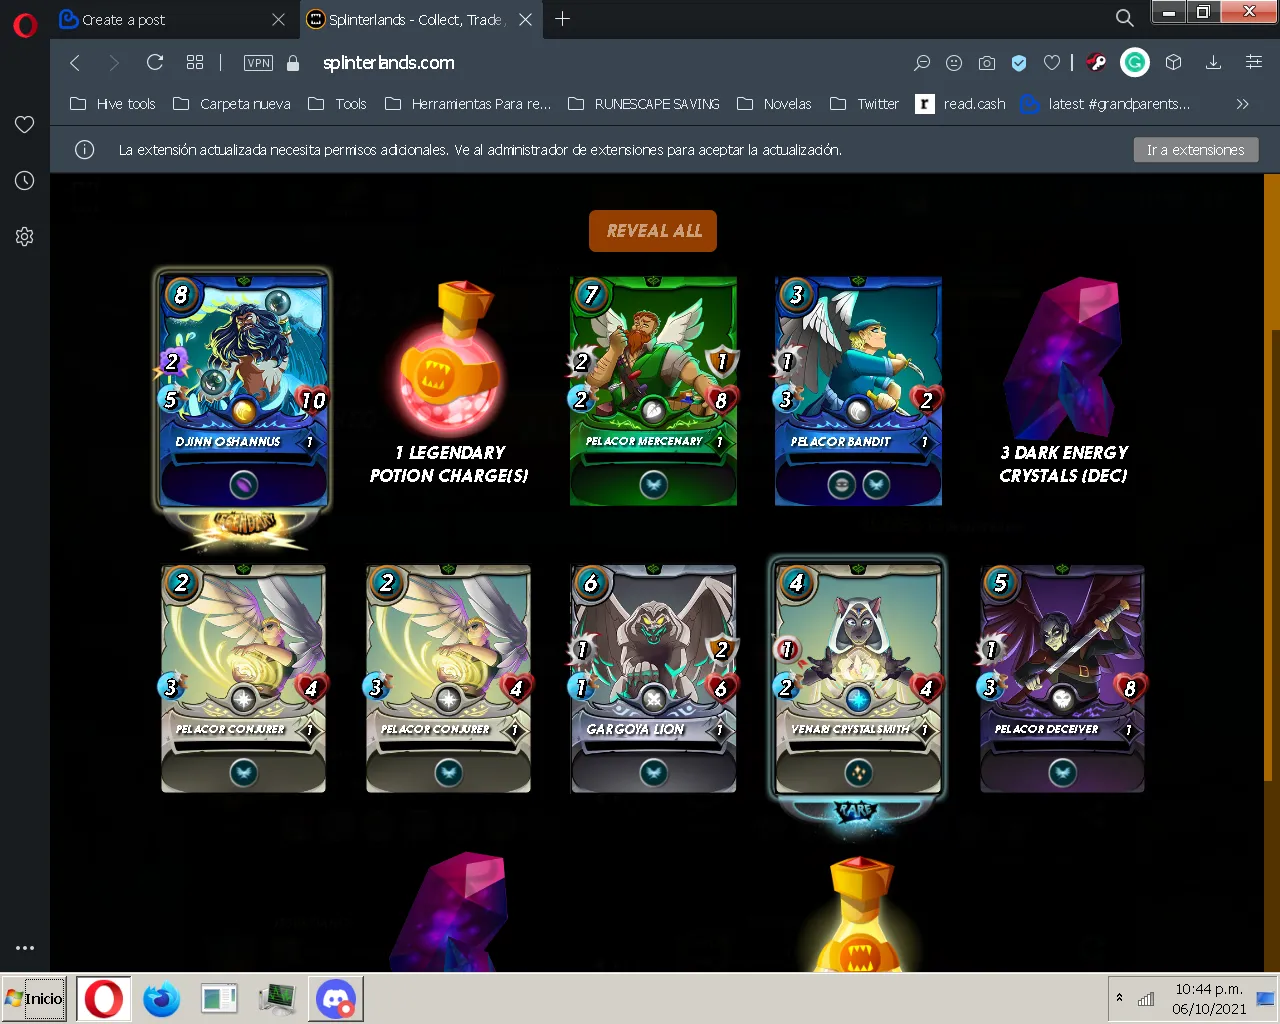This screenshot has height=1024, width=1280.
Task: Open the sidebar history clock icon
Action: point(25,181)
